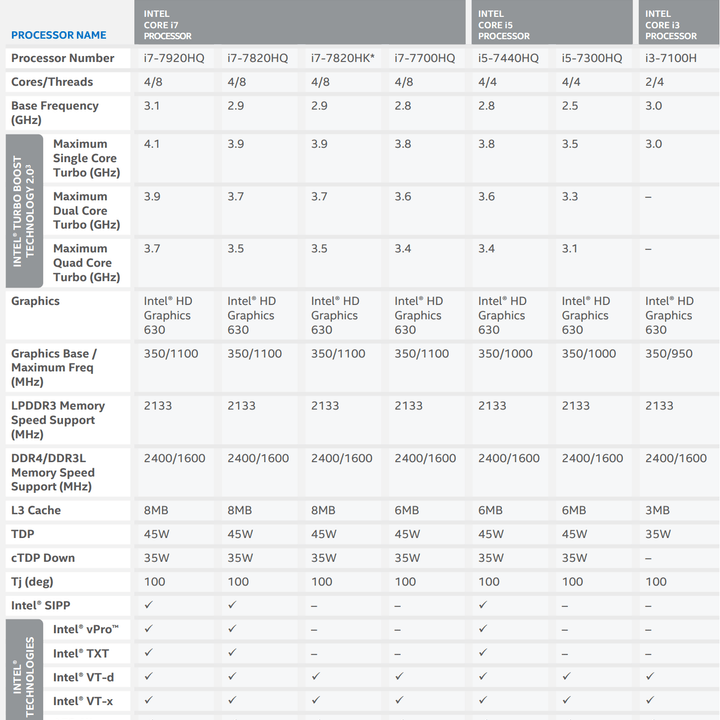The height and width of the screenshot is (720, 720).
Task: Click the i3-7100H processor number
Action: [x=671, y=58]
